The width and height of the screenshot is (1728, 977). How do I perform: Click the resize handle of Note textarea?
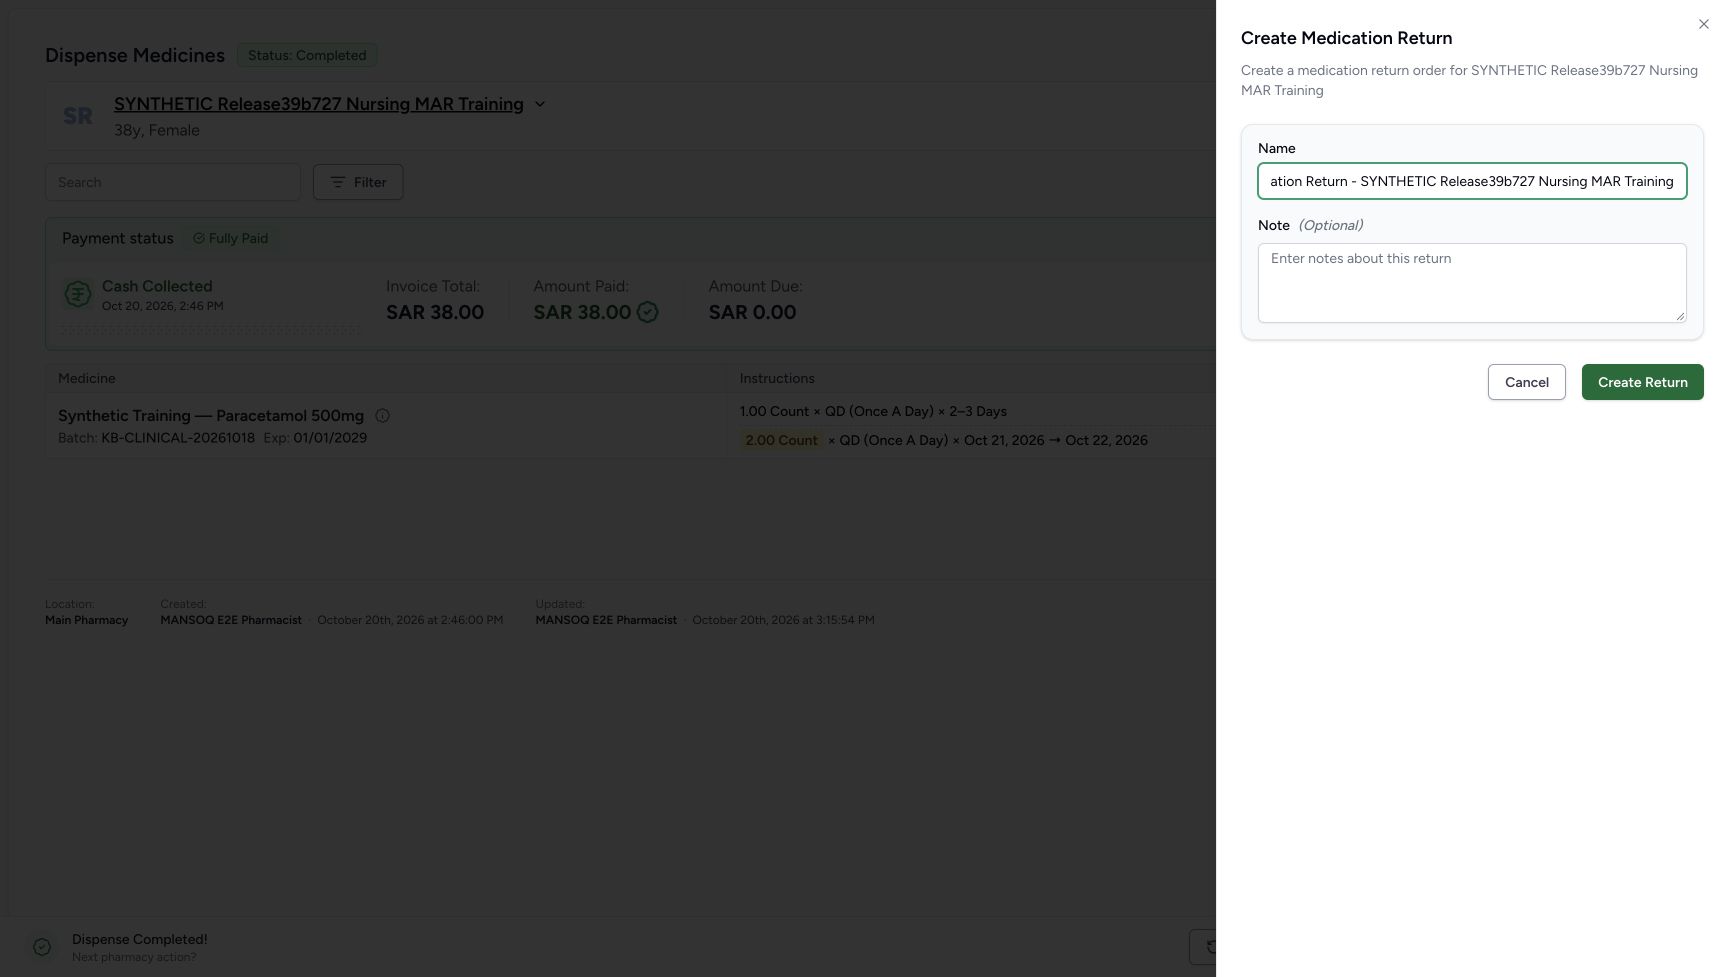(x=1680, y=316)
